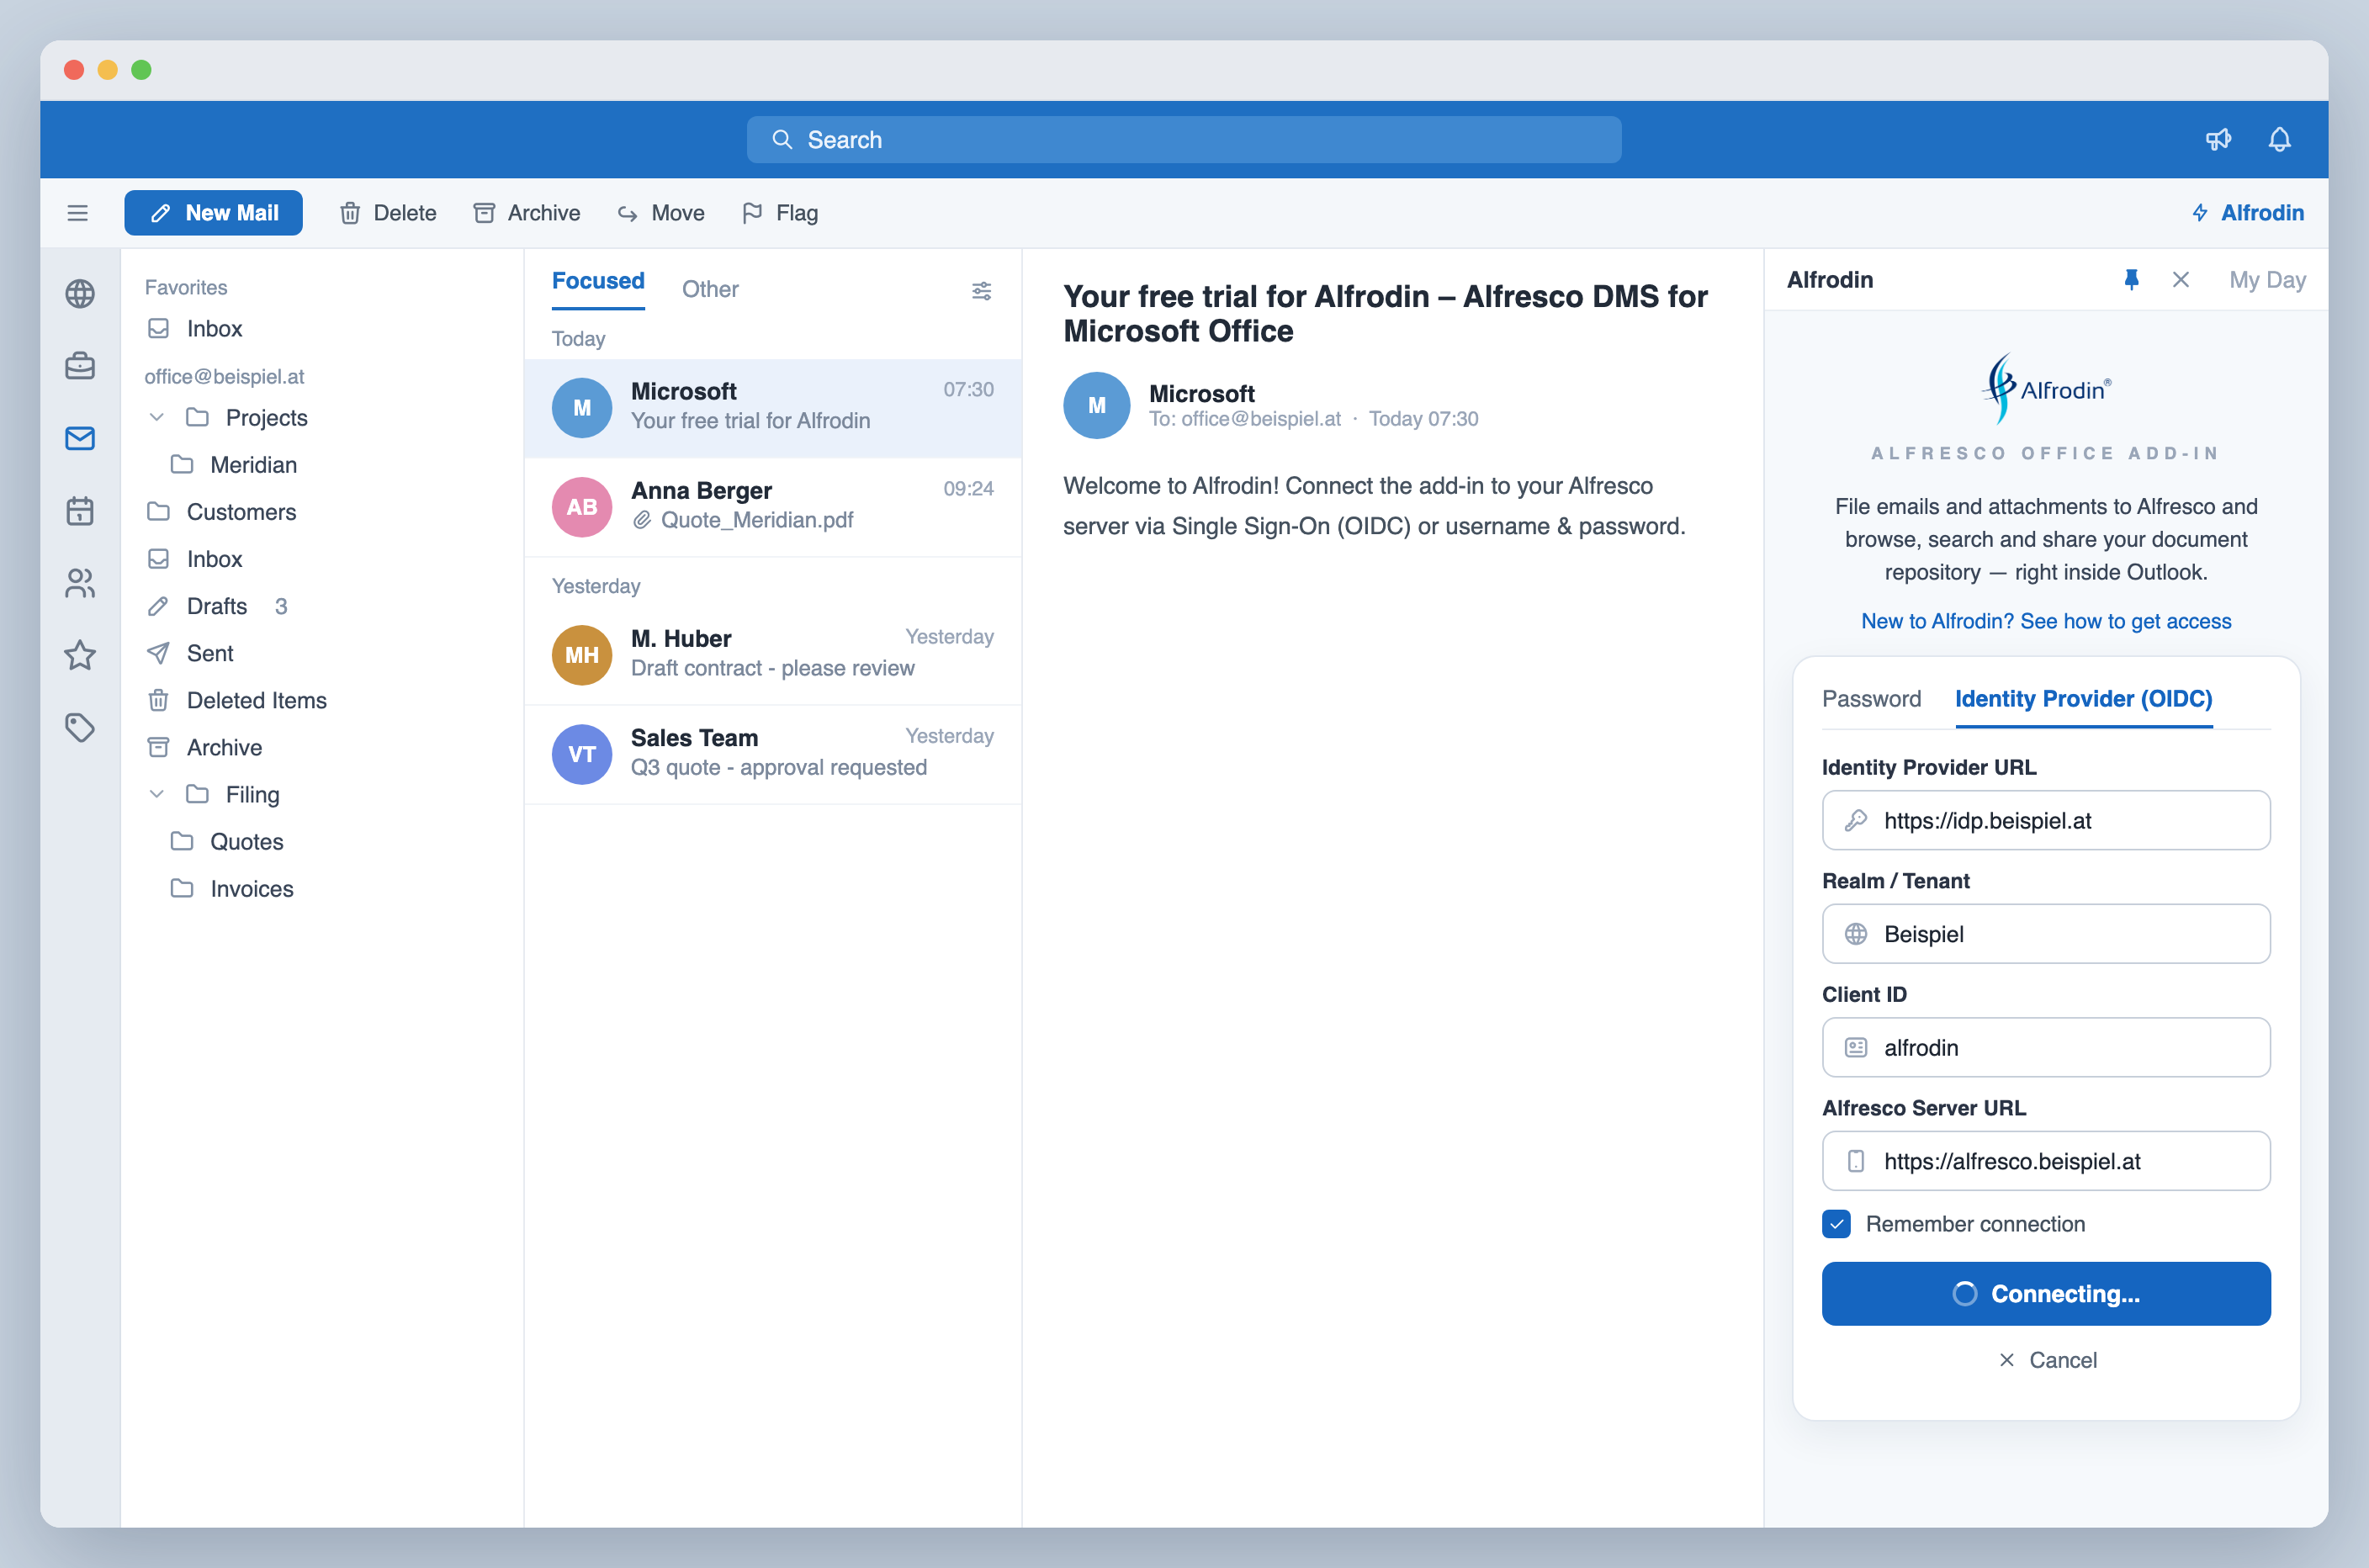The width and height of the screenshot is (2369, 1568).
Task: Select the Password login tab
Action: pyautogui.click(x=1871, y=699)
